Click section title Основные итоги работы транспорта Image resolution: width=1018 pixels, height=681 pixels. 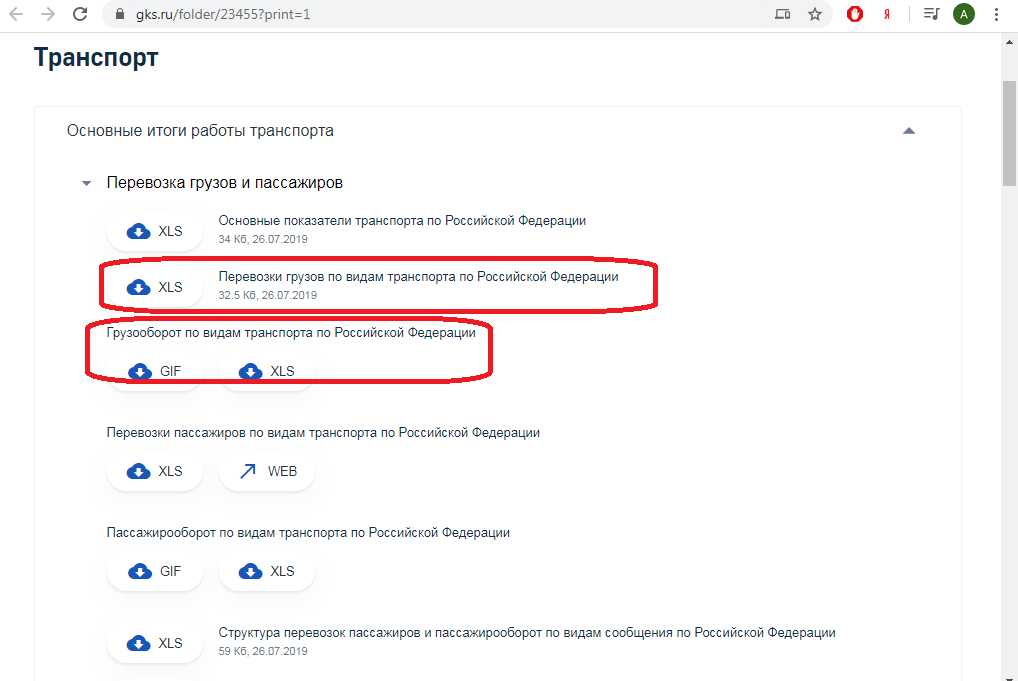point(200,130)
